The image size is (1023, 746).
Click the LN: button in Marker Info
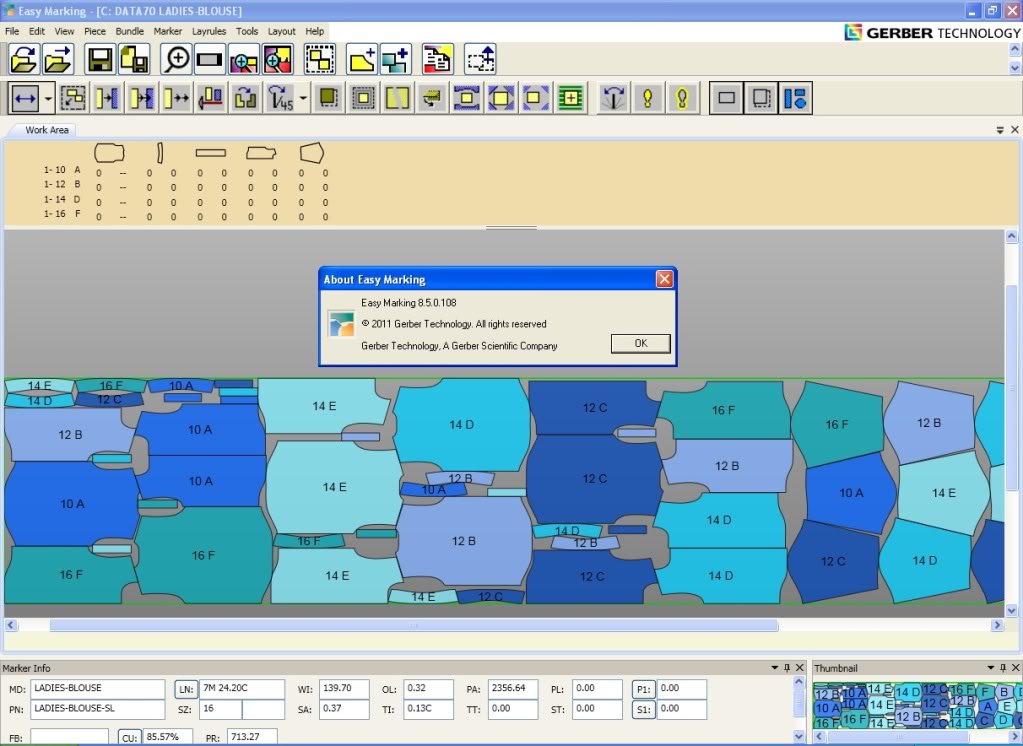coord(185,689)
